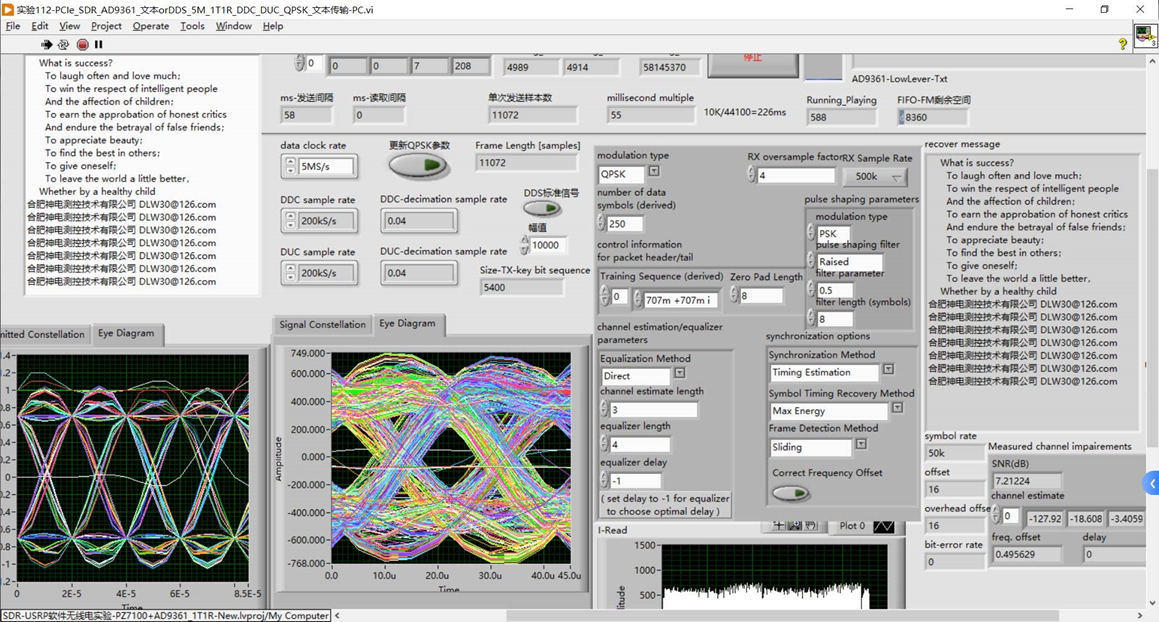Open Synchronization Method Timing Estimation dropdown

tap(888, 369)
